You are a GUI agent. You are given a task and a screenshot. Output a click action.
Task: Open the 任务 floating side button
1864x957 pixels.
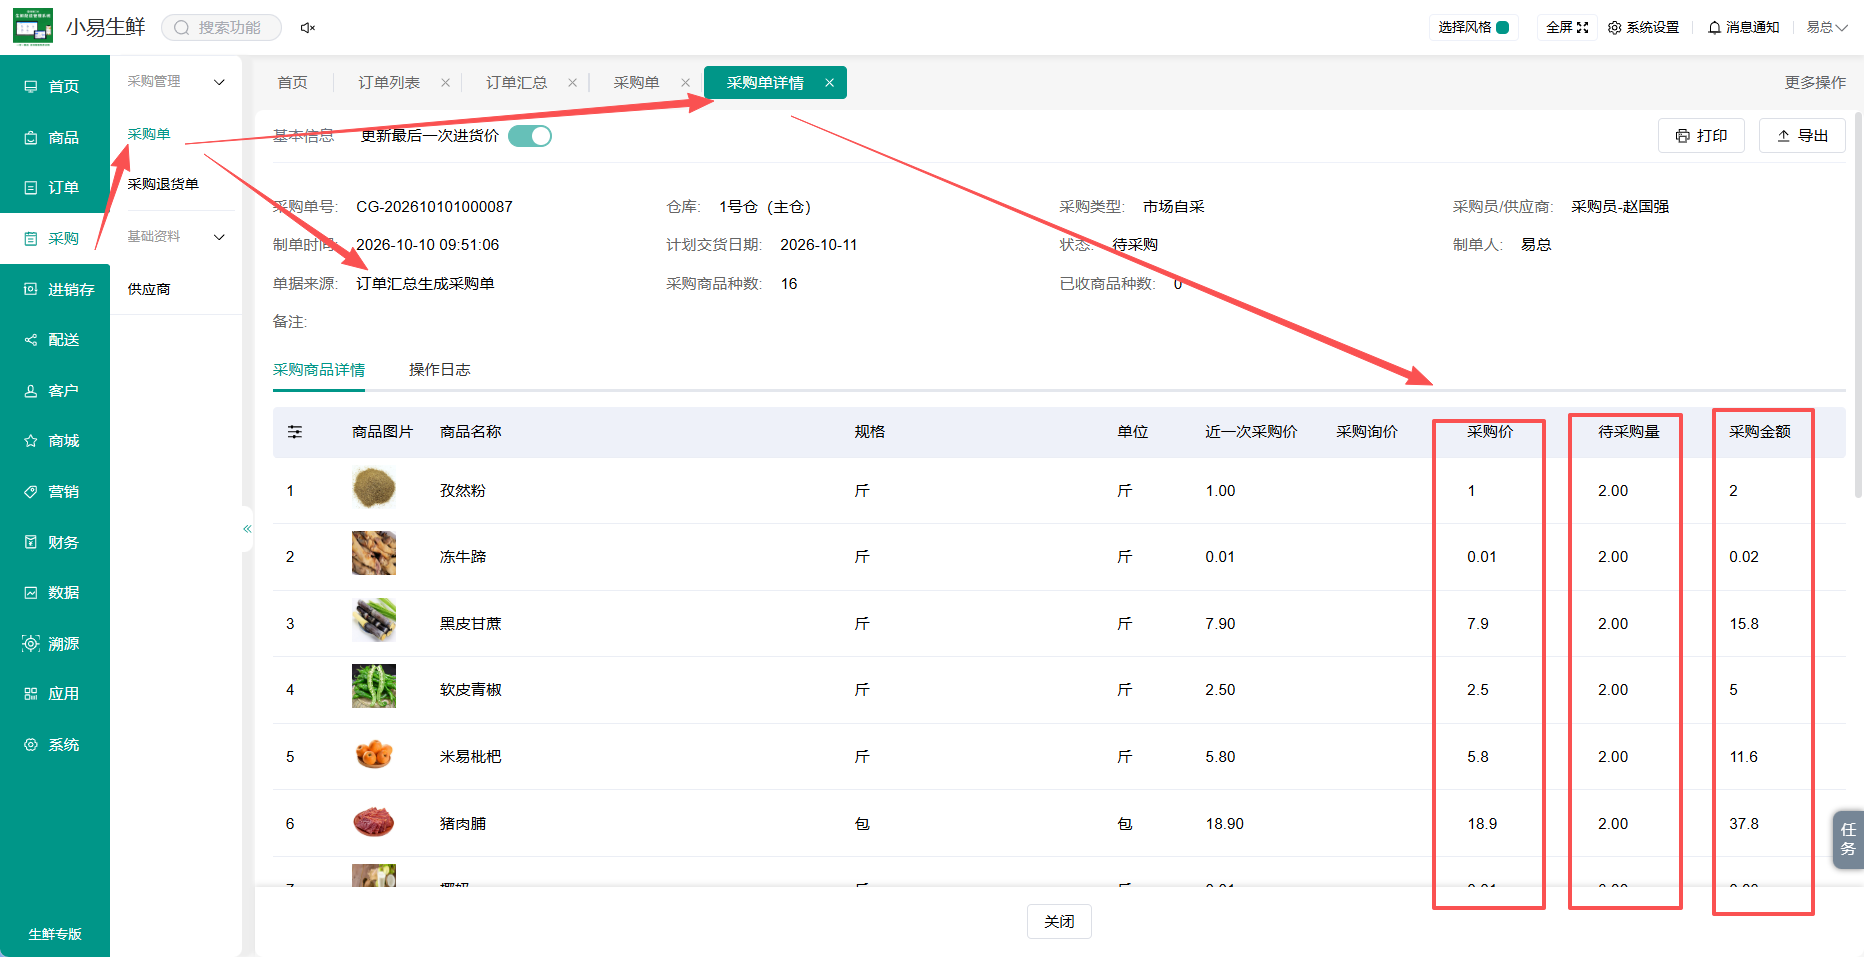(x=1848, y=839)
